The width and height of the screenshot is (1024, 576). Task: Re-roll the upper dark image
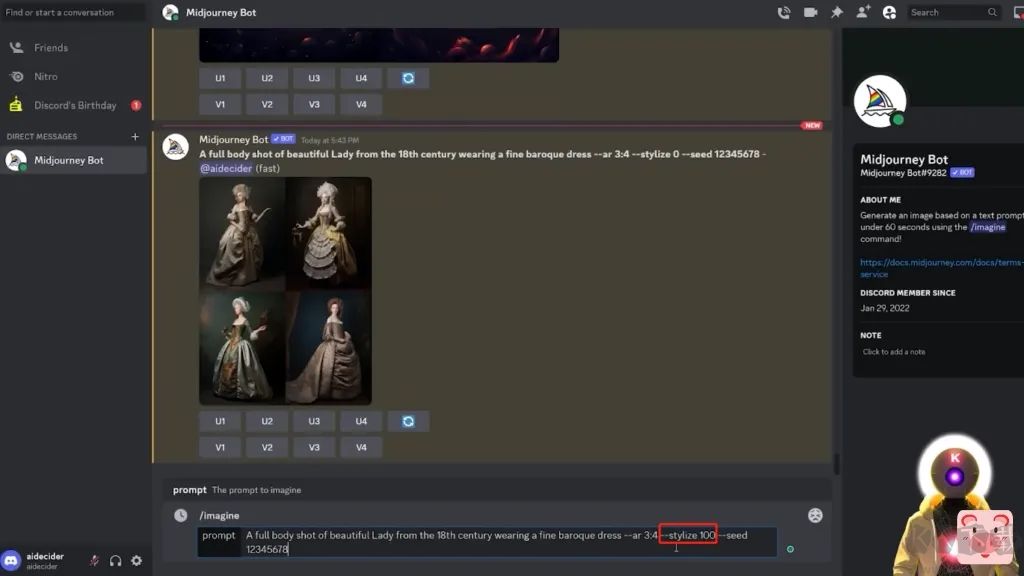(408, 78)
